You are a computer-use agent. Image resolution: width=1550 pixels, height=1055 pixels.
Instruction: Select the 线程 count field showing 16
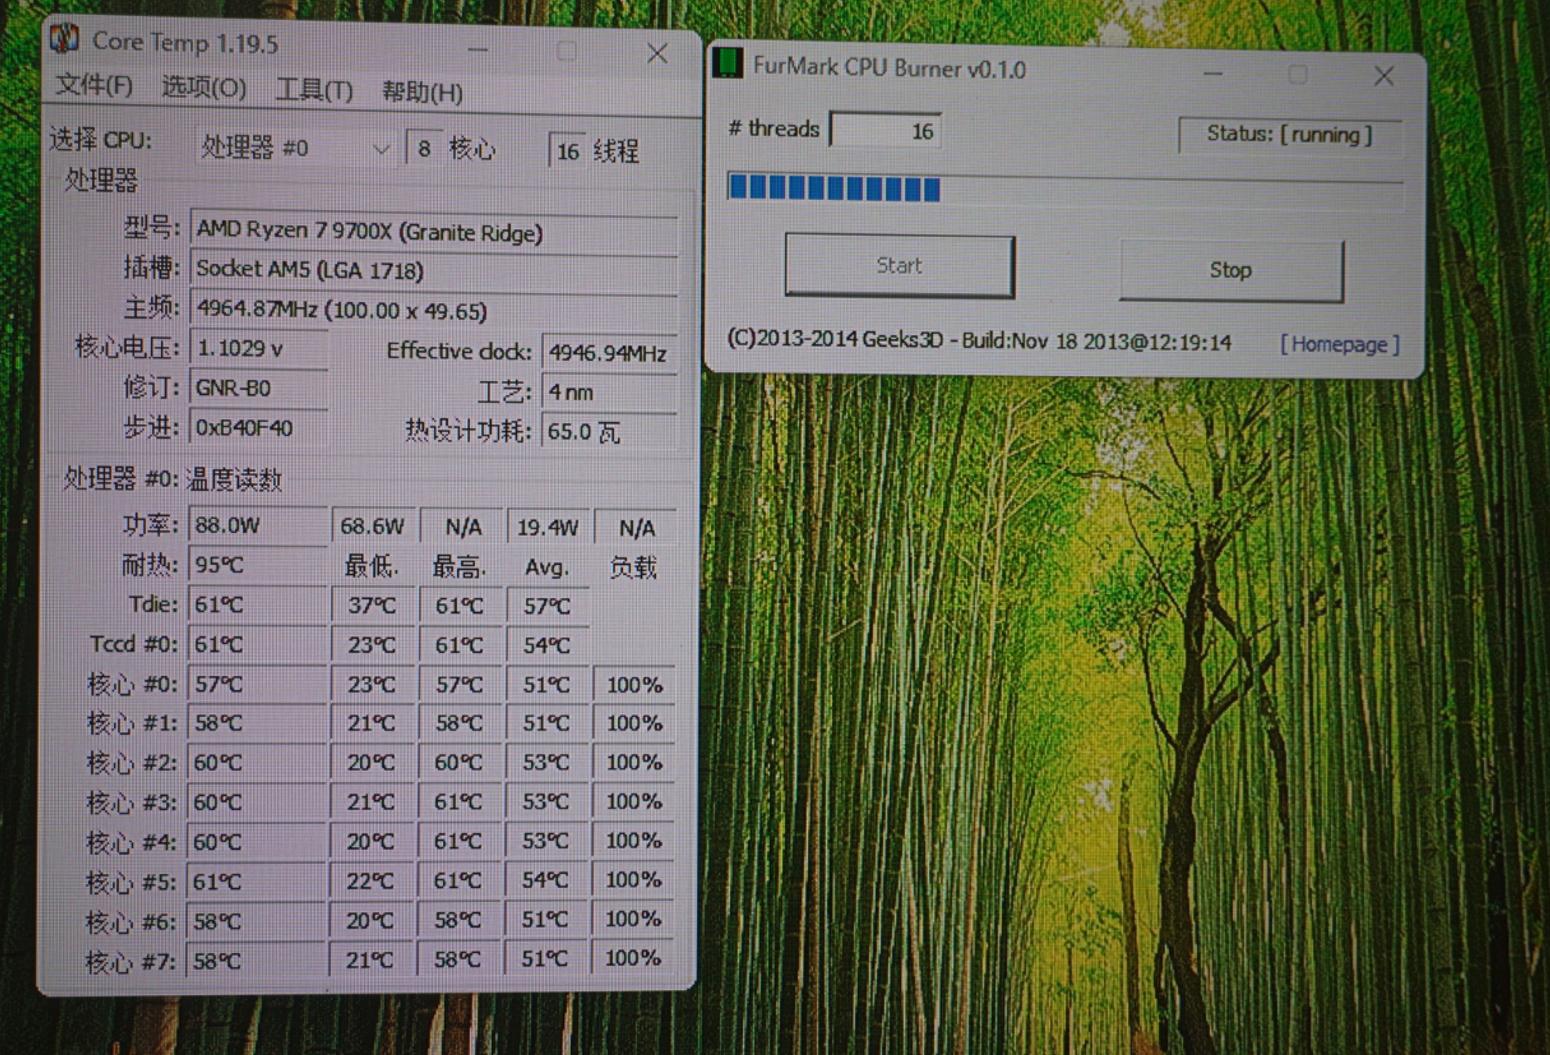click(x=567, y=151)
